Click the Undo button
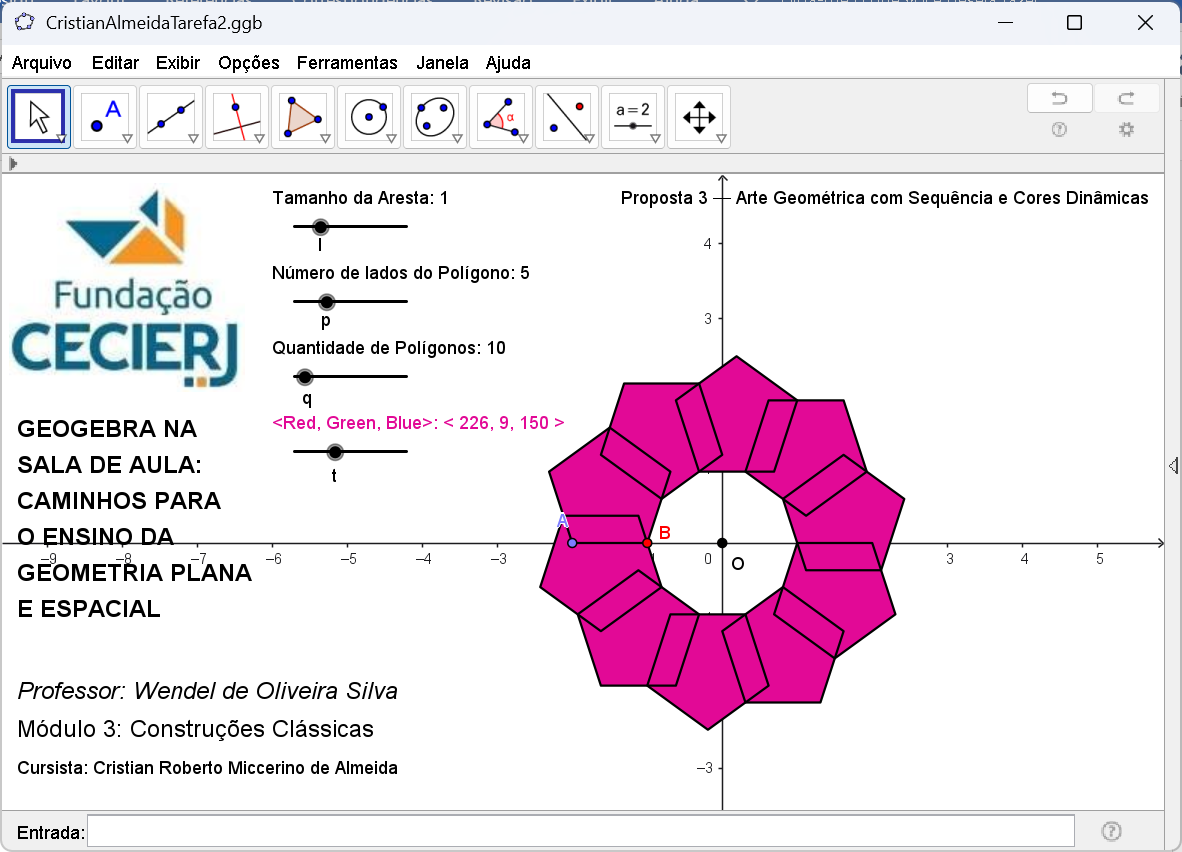 (1059, 98)
